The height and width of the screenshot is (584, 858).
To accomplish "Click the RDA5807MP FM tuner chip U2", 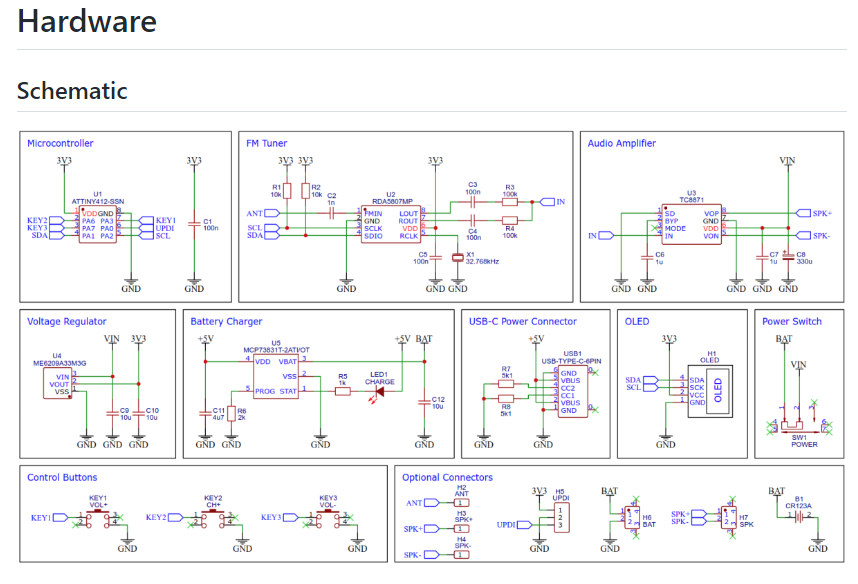I will click(x=392, y=225).
